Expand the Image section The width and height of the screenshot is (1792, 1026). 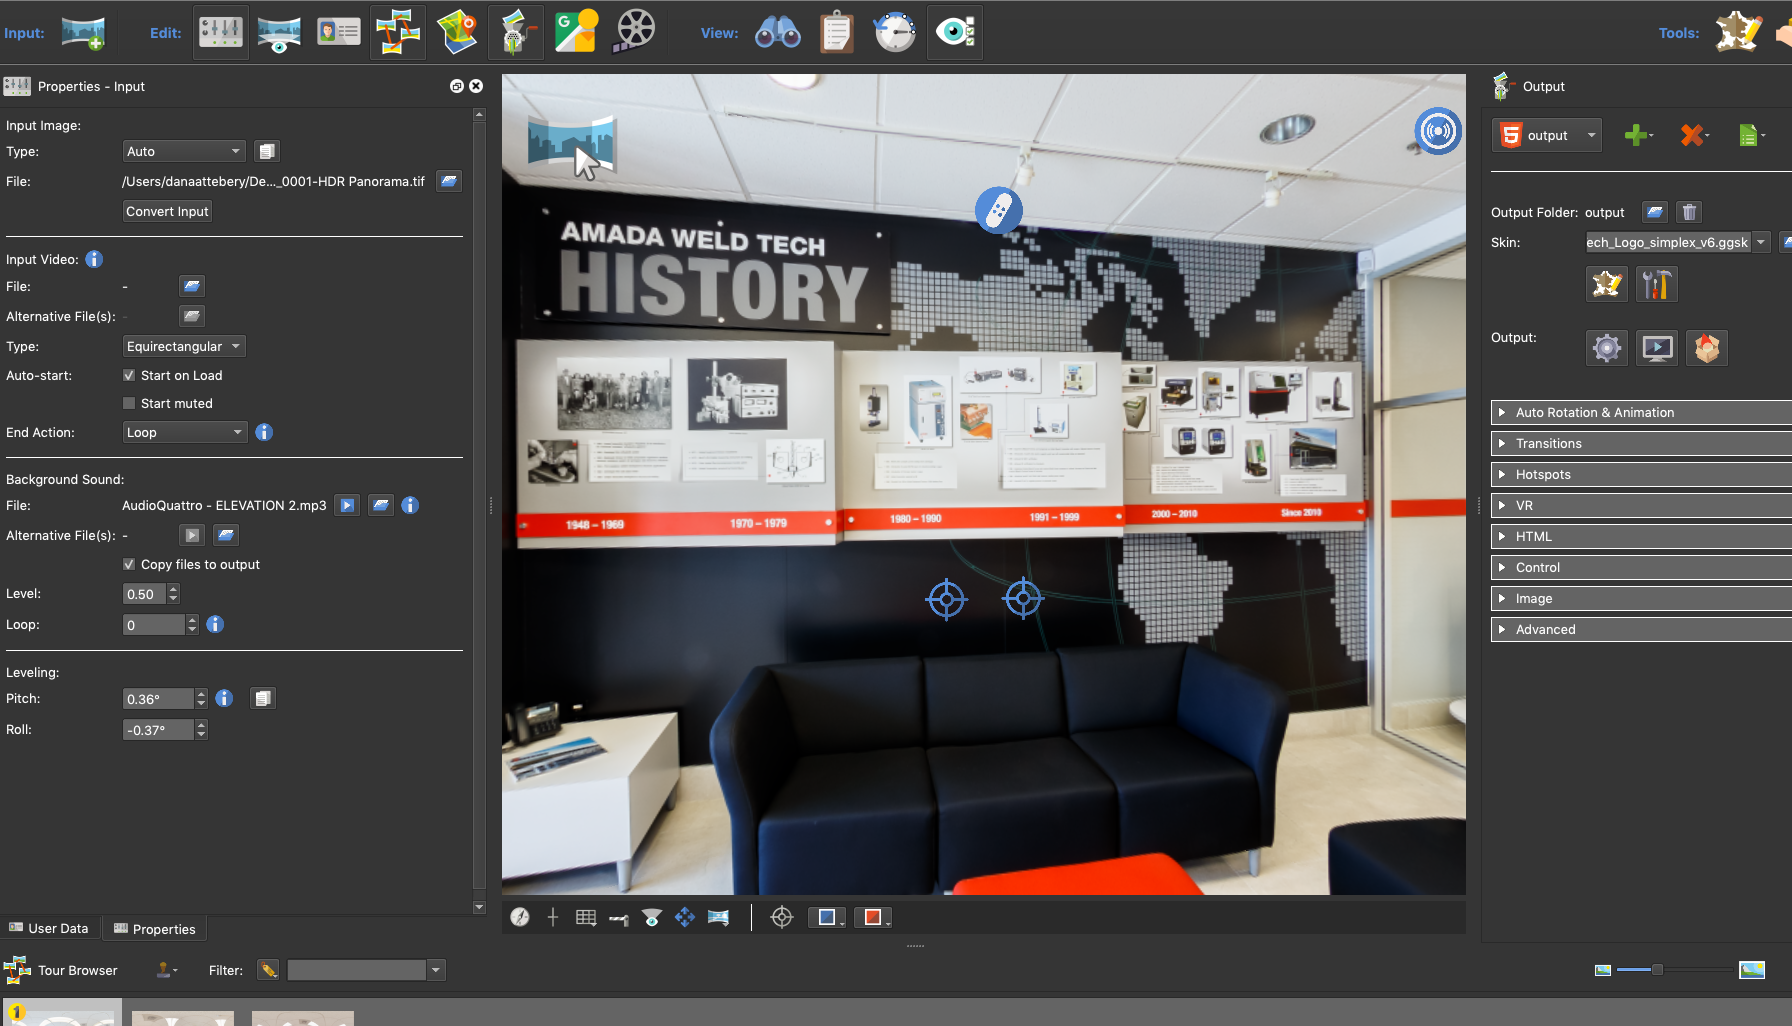1640,599
